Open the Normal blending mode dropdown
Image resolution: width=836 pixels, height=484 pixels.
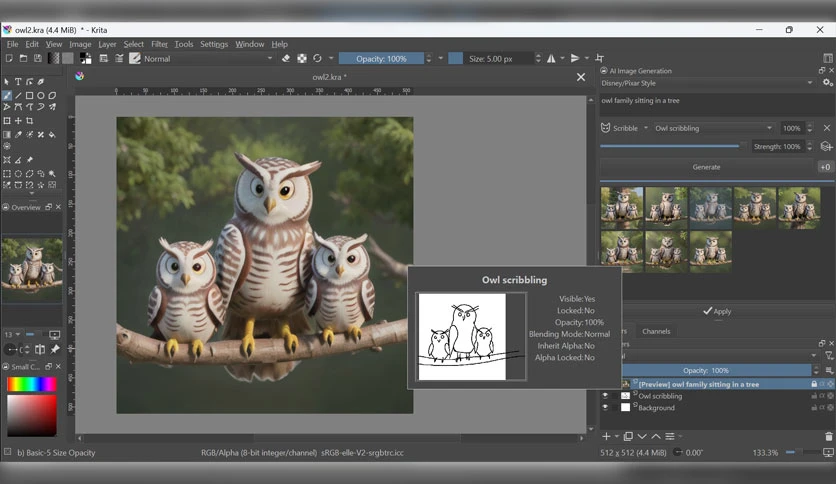(208, 59)
